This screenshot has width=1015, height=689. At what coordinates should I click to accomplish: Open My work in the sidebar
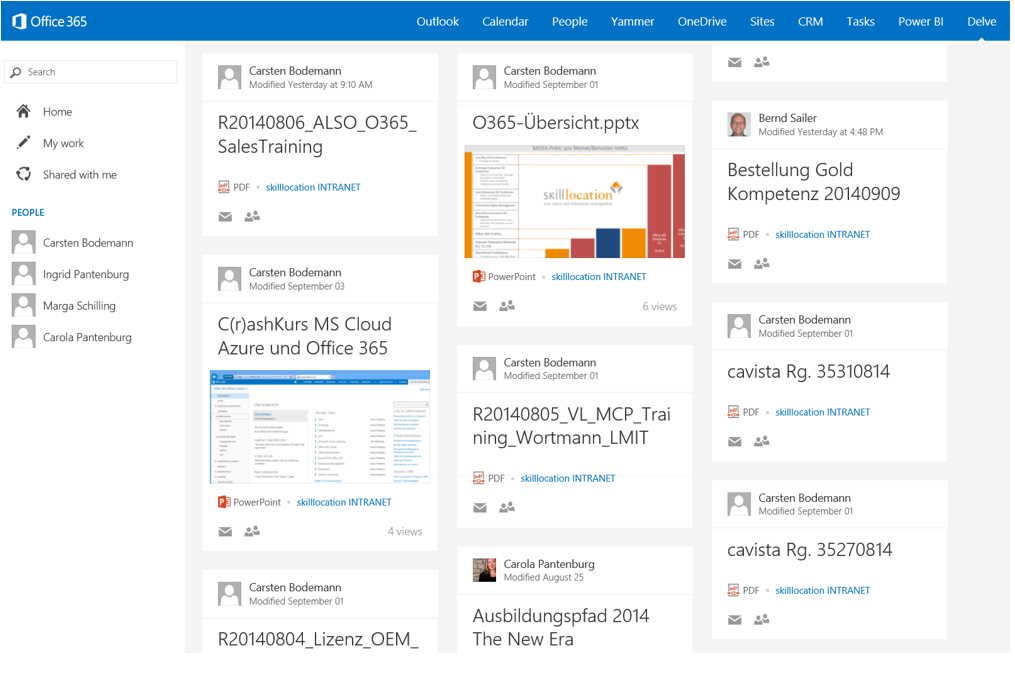point(63,143)
